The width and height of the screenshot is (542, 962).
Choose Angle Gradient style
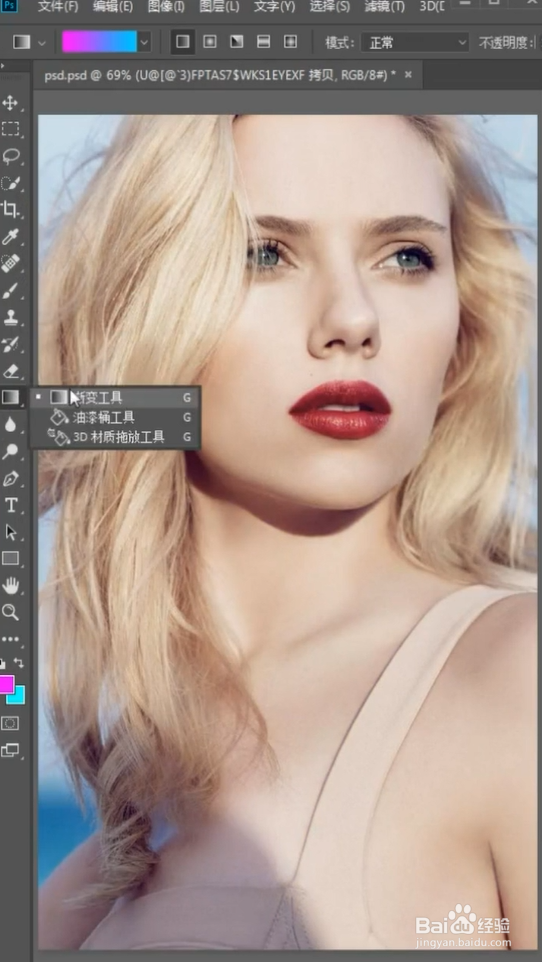point(236,42)
